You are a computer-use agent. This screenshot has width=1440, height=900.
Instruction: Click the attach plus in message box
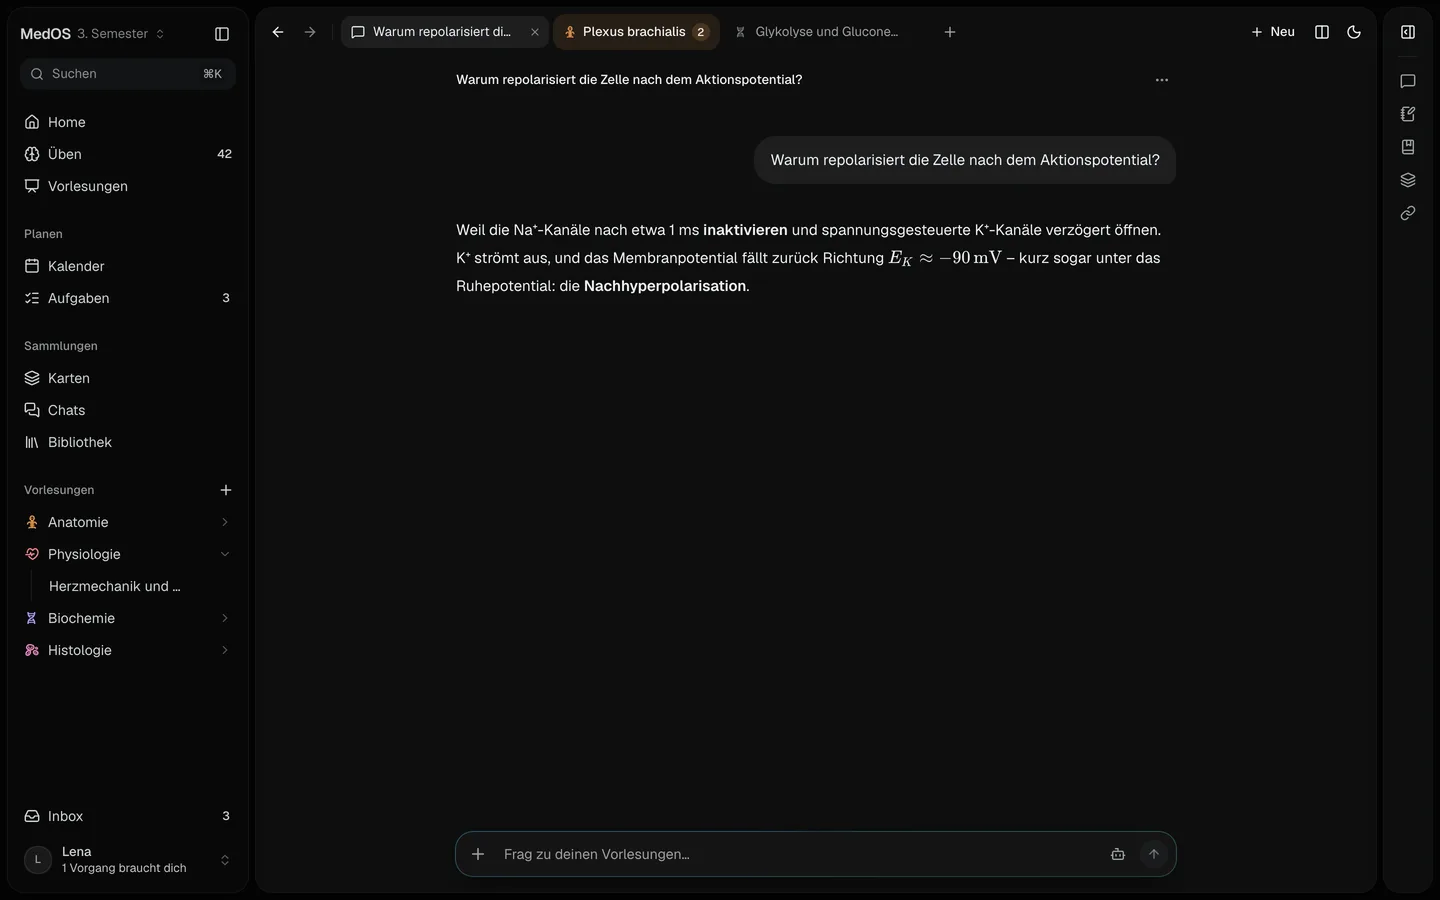click(478, 854)
